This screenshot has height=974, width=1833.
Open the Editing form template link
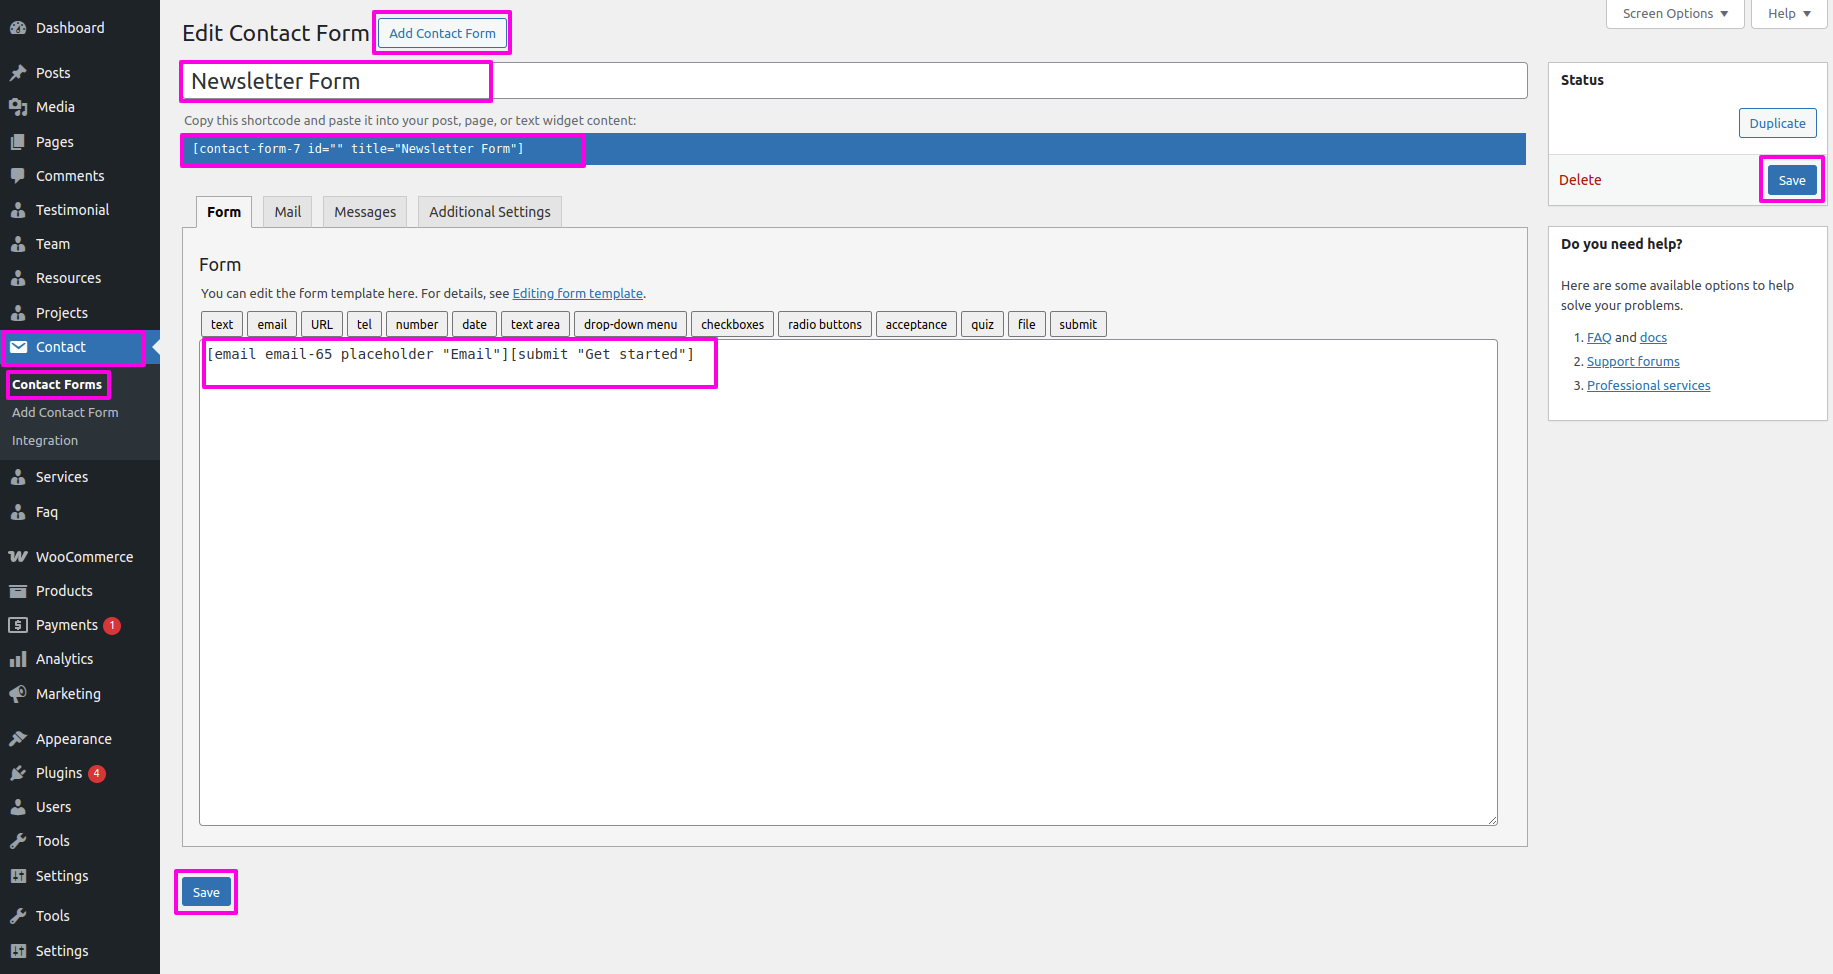[577, 294]
